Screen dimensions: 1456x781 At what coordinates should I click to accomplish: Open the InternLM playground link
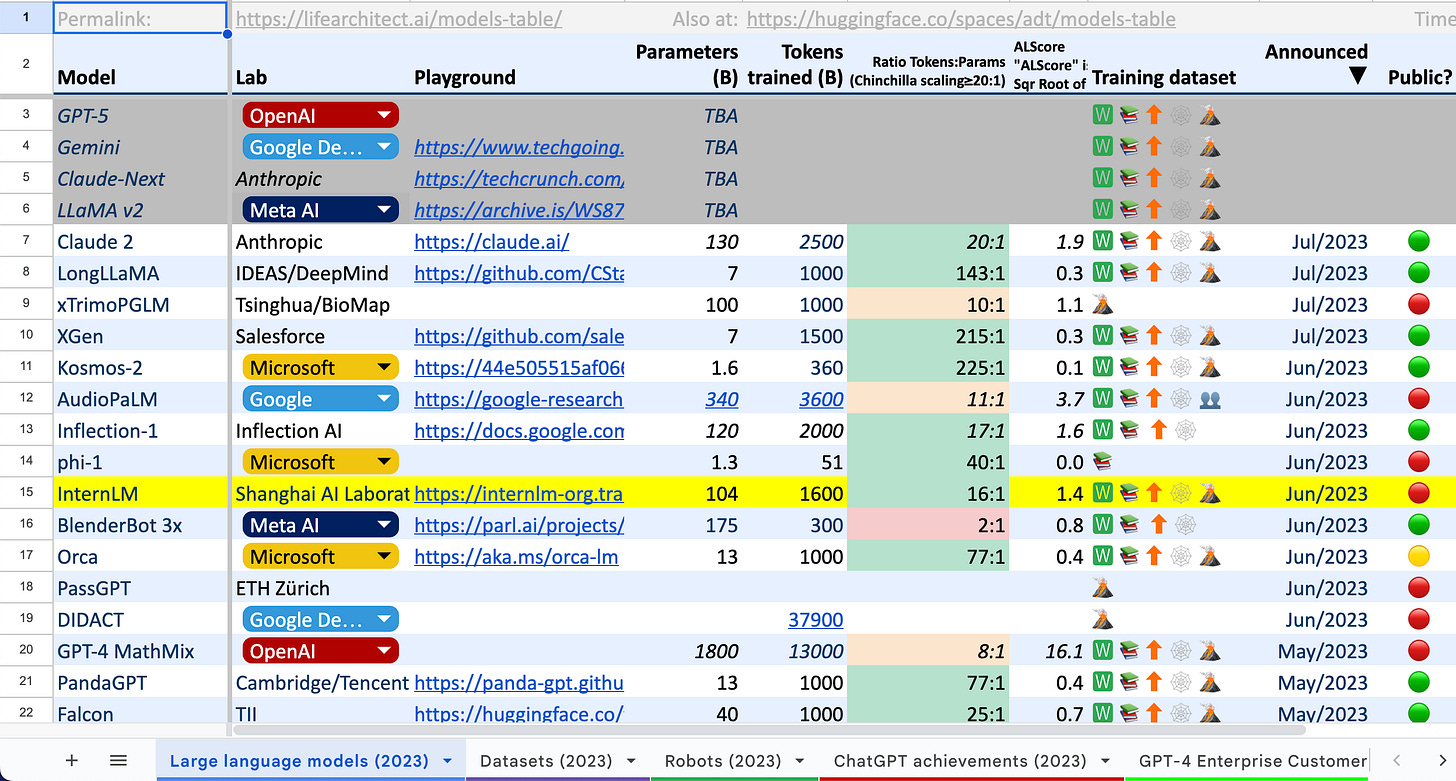(x=519, y=493)
